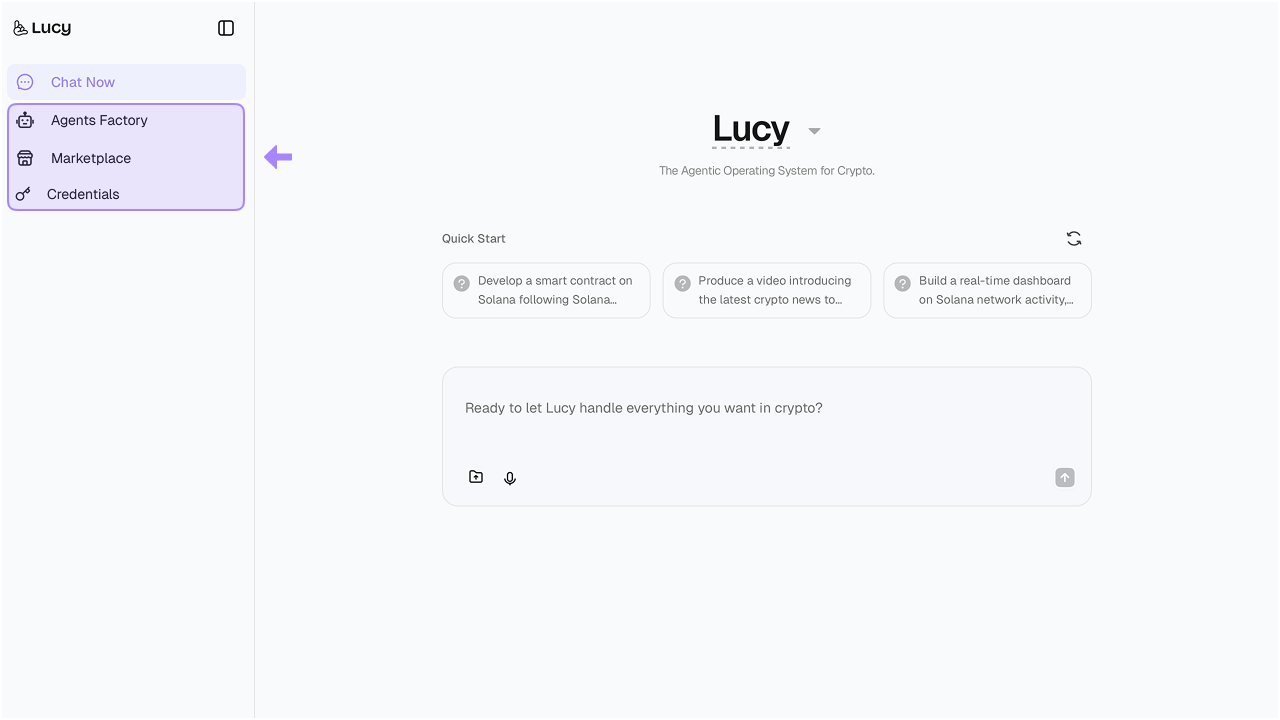The height and width of the screenshot is (720, 1280).
Task: Collapse the sidebar panel toggle icon
Action: (x=226, y=28)
